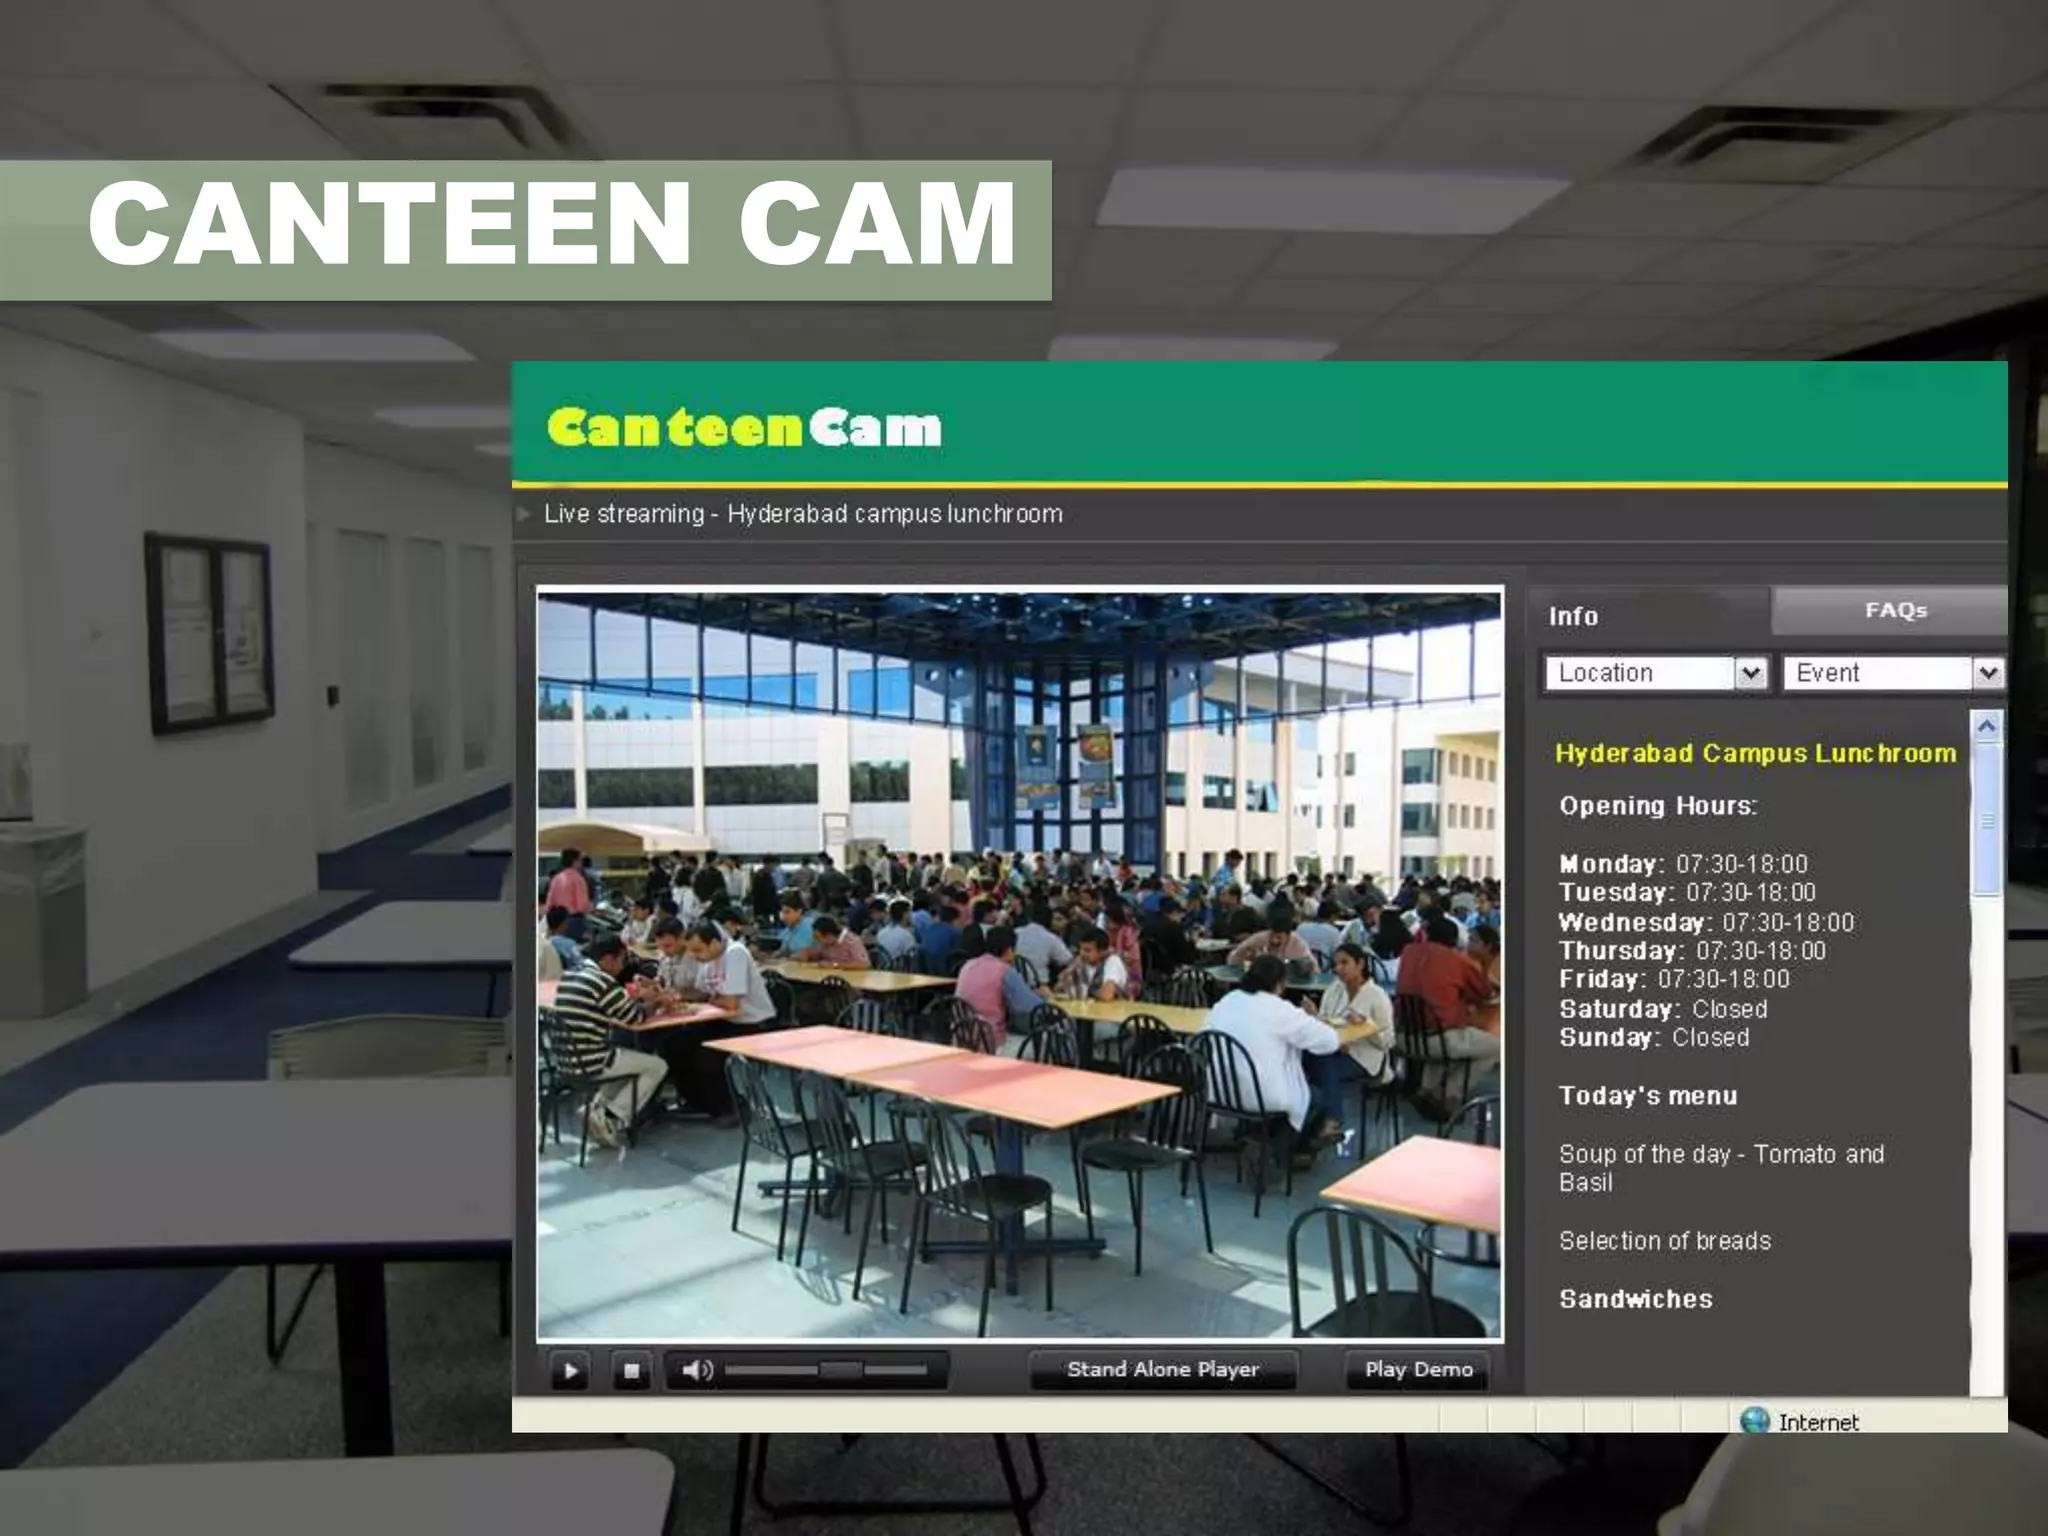The image size is (2048, 1536).
Task: Click the 'Wednesday: 07:30-18:00' row
Action: click(1706, 922)
